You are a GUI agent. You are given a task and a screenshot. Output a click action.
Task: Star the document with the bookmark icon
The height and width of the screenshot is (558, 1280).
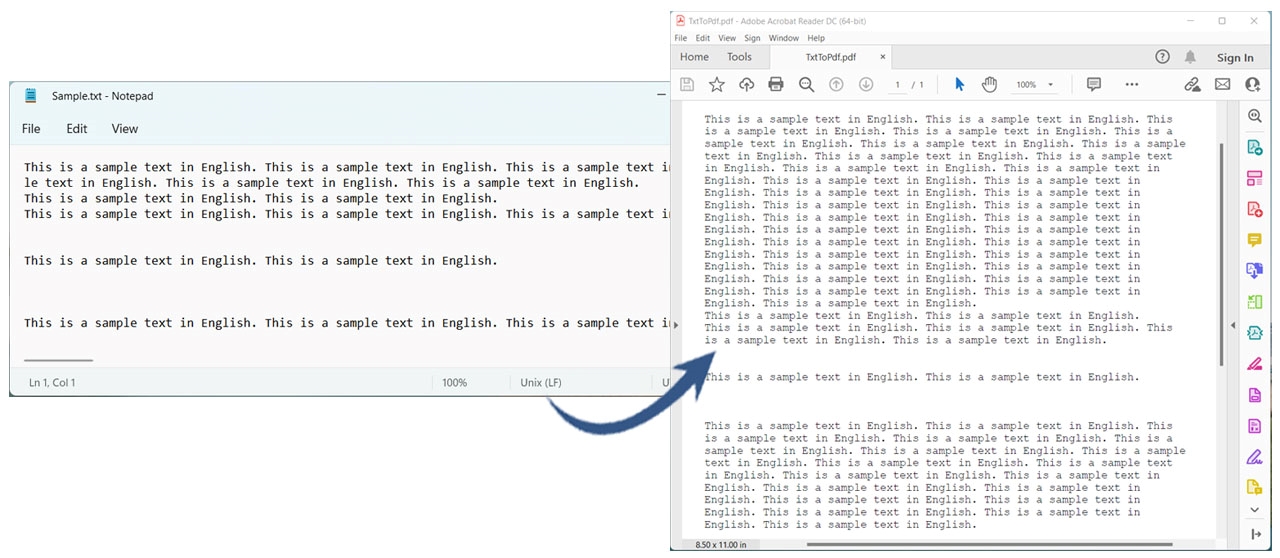716,85
